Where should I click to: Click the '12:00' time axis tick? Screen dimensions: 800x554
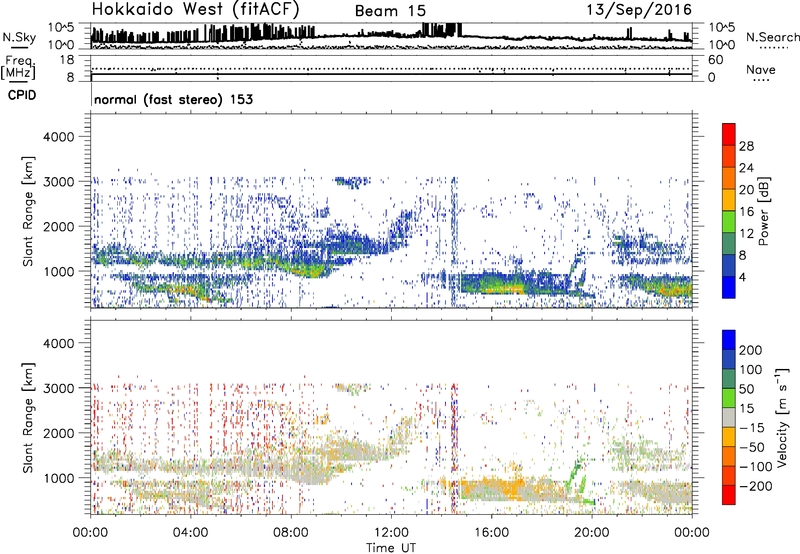coord(391,533)
